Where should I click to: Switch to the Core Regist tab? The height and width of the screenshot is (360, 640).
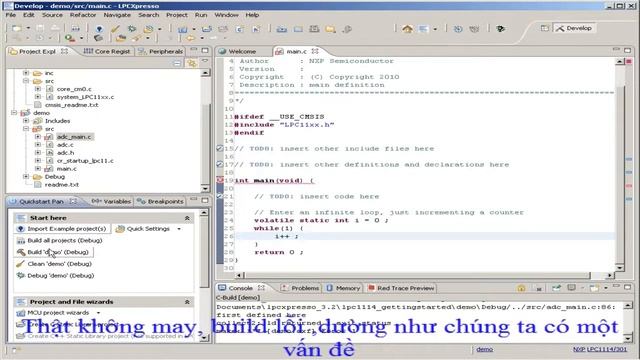[107, 51]
